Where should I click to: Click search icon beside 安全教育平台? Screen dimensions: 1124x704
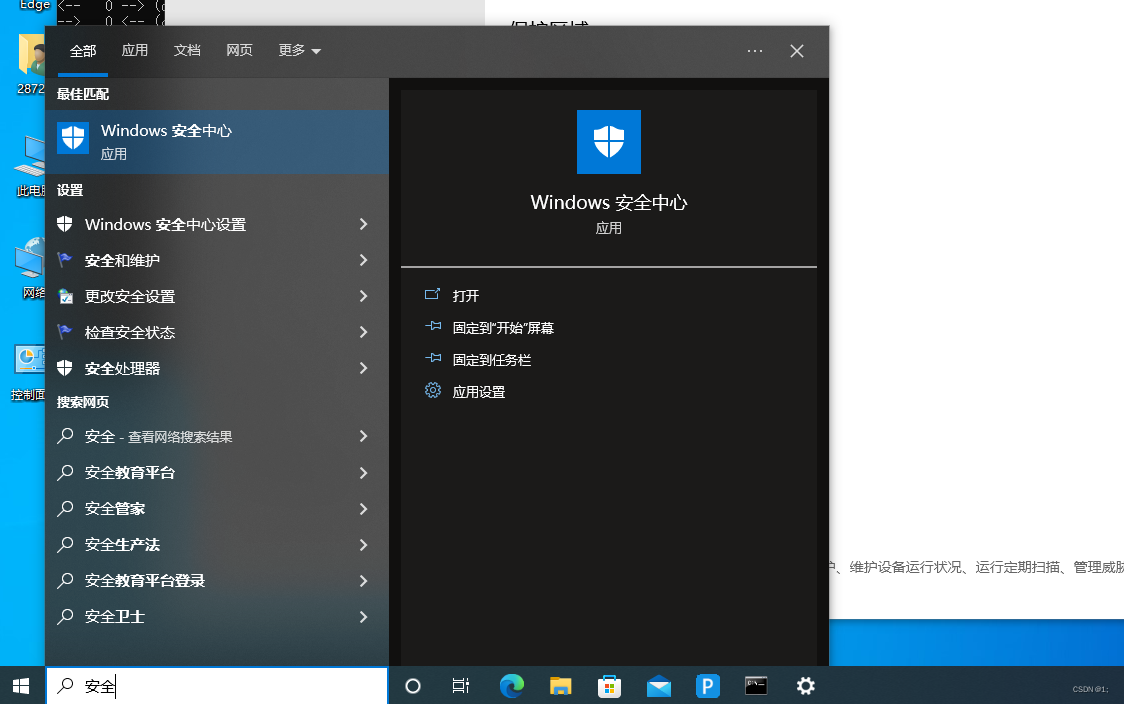pos(65,472)
